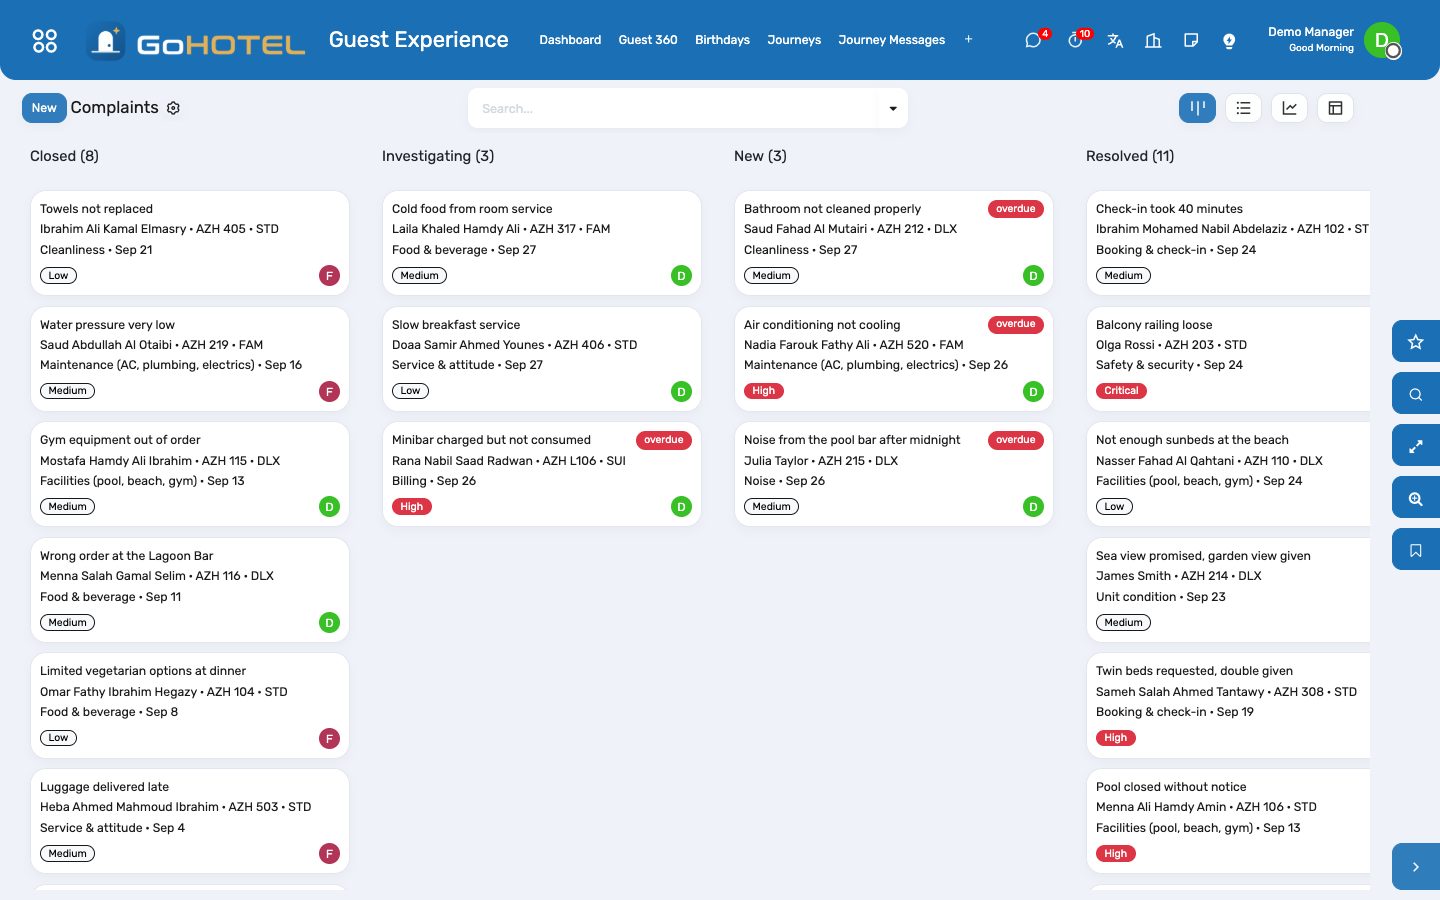Open the Balcony railing loose complaint card
This screenshot has width=1440, height=900.
1228,359
